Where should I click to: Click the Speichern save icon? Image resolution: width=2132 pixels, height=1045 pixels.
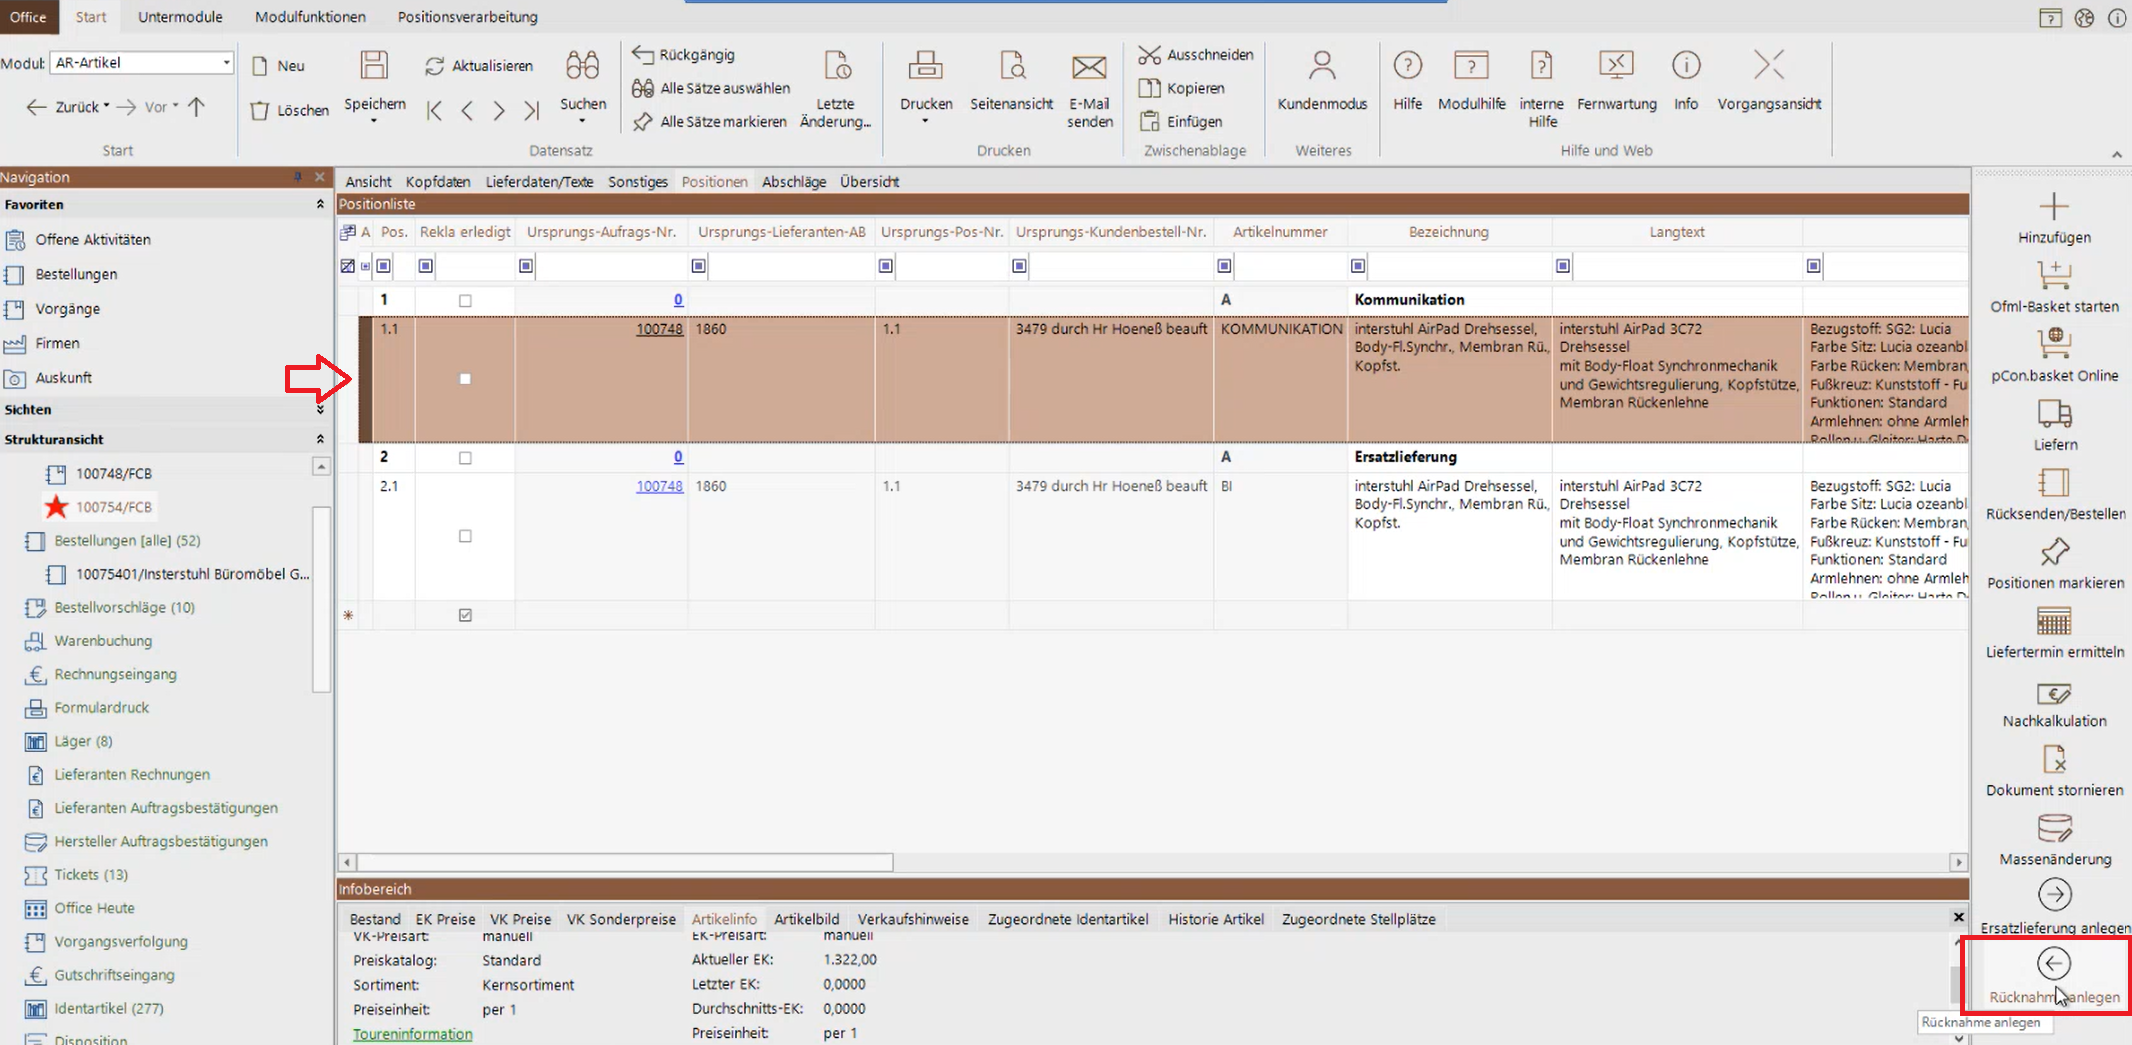pos(374,66)
